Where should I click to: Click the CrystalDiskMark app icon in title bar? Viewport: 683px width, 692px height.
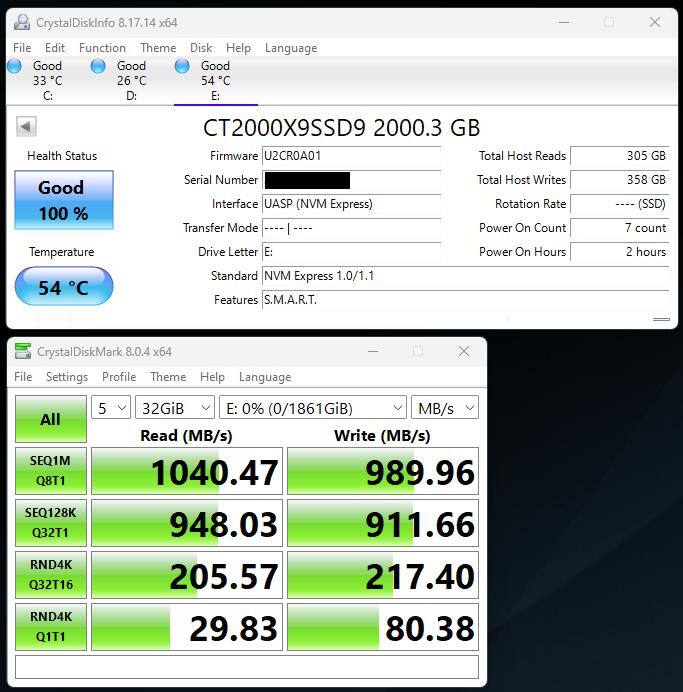tap(23, 352)
